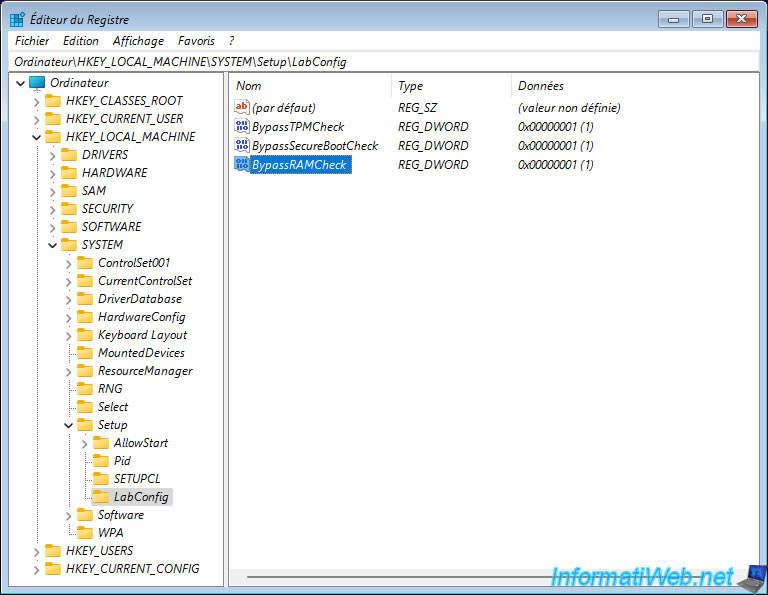Select the HKEY_USERS hive label
Viewport: 768px width, 595px height.
[x=99, y=551]
